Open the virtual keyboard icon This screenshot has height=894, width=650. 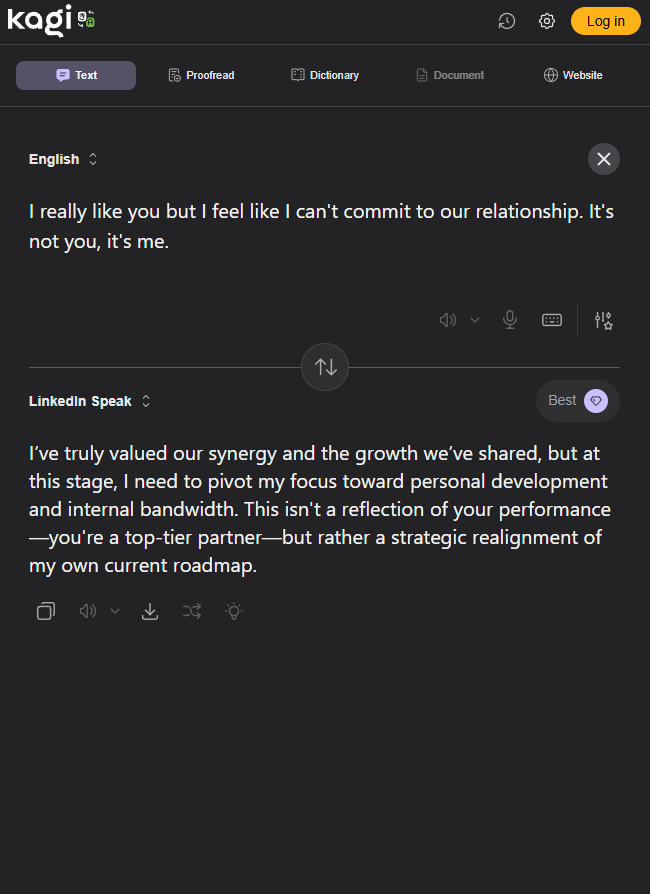point(552,320)
